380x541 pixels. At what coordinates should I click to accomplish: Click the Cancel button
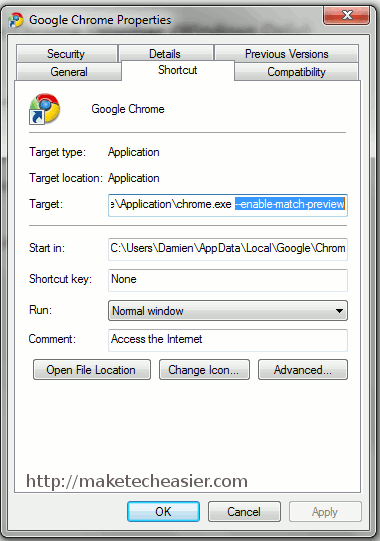pos(244,511)
